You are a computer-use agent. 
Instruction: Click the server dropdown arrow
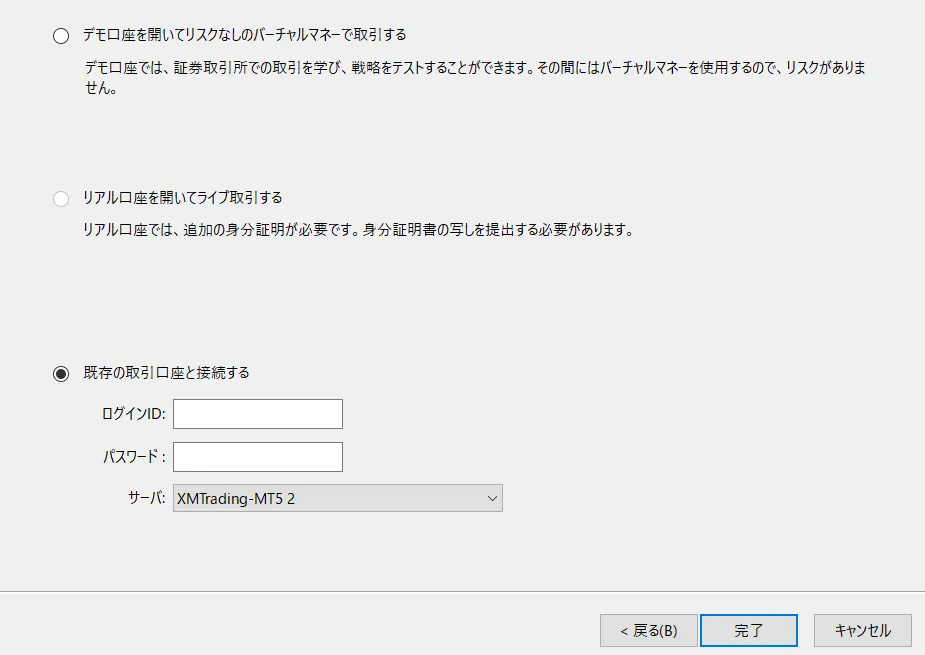point(492,497)
